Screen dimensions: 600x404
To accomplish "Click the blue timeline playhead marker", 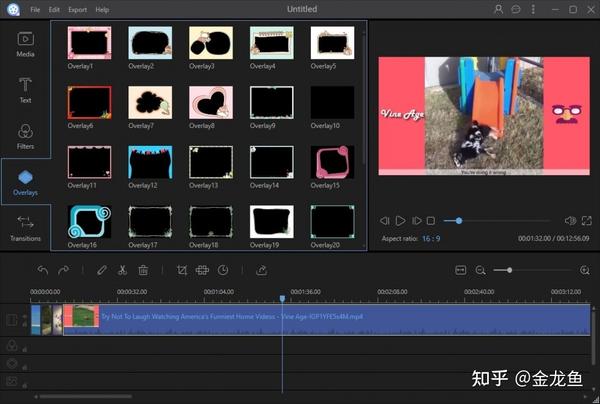I will 282,298.
